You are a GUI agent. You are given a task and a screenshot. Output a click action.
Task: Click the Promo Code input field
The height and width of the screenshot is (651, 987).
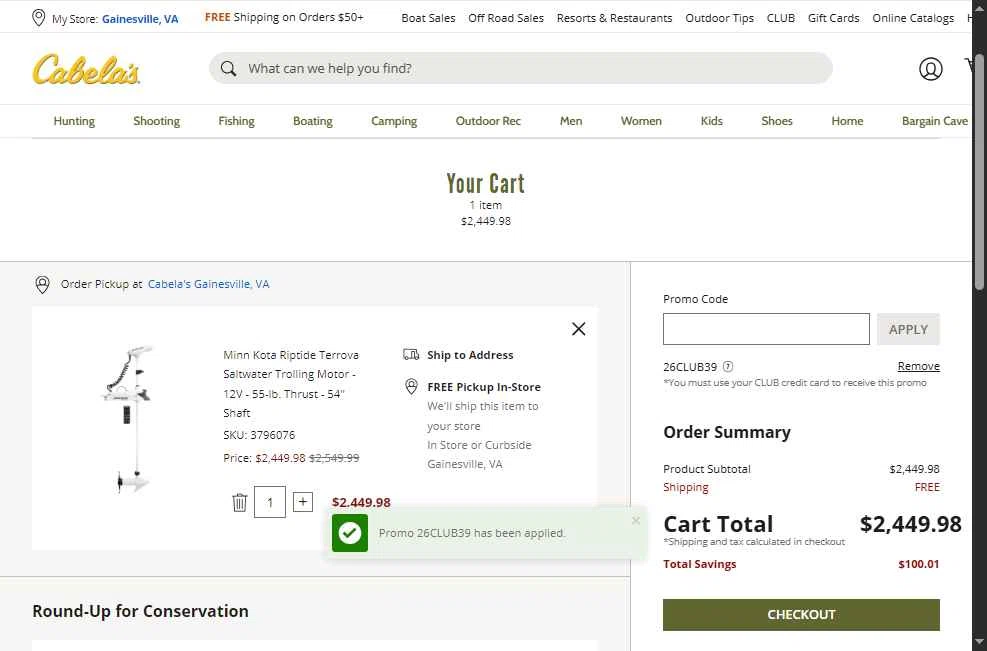(x=766, y=329)
